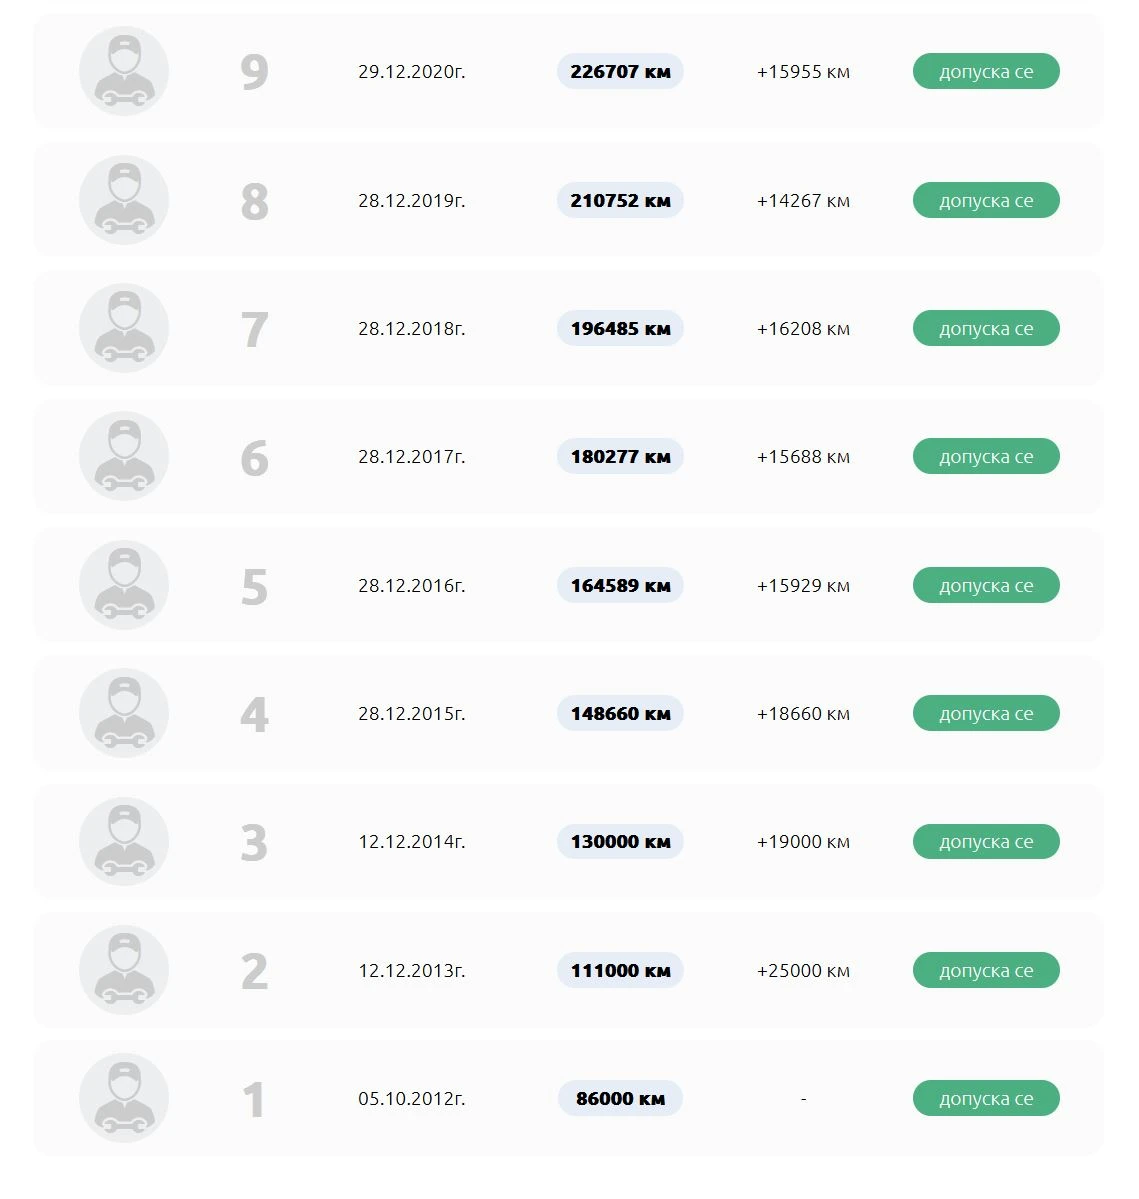Select the 148660 км mileage badge
Image resolution: width=1139 pixels, height=1199 pixels.
click(x=620, y=713)
